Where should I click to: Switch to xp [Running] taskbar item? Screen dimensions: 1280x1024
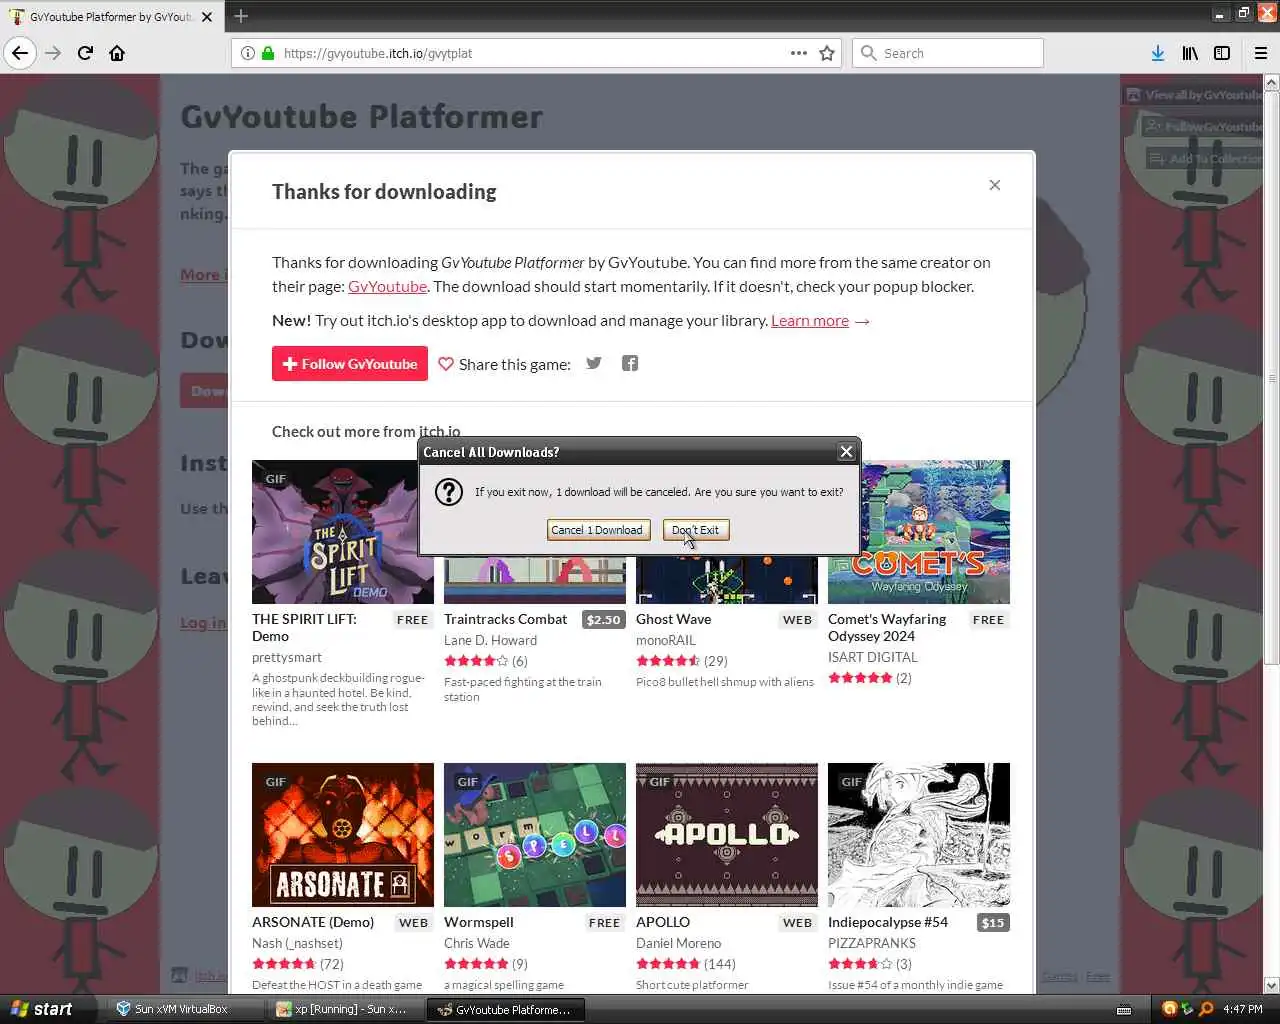click(346, 1009)
